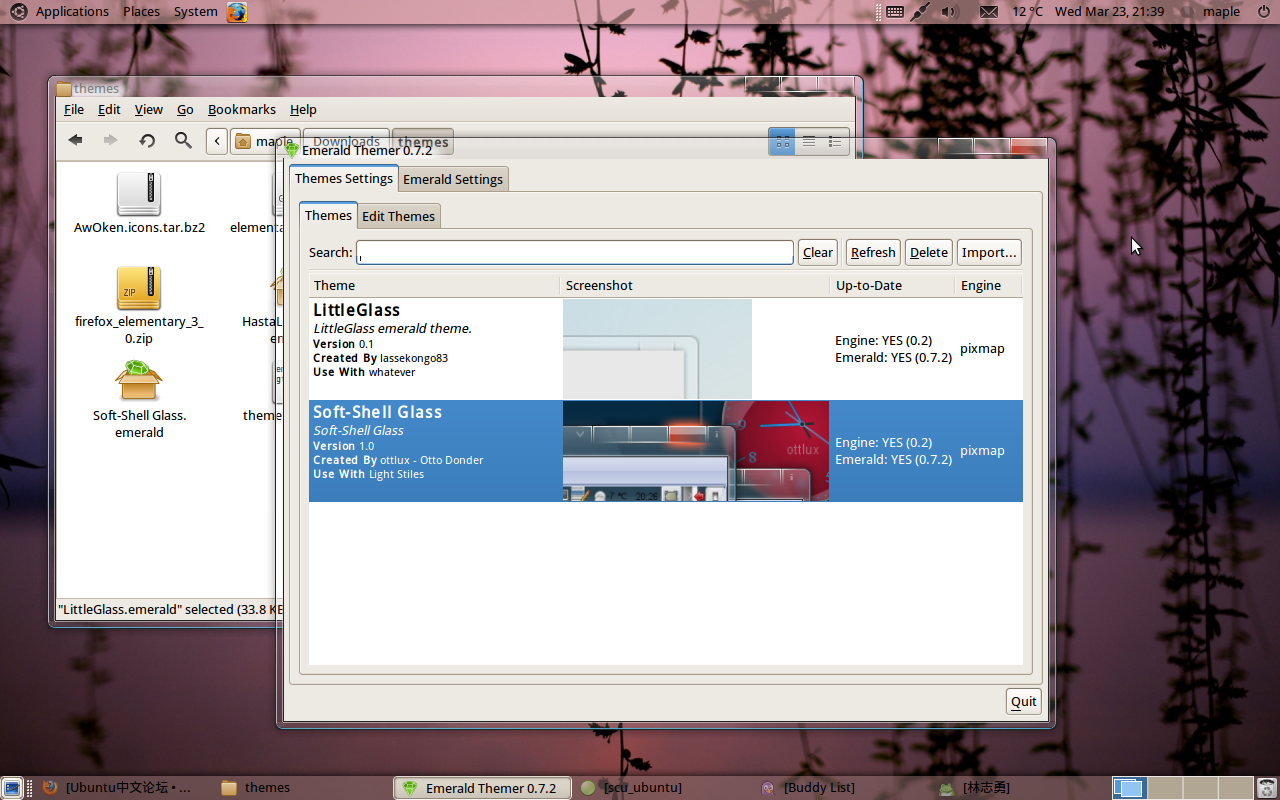Open the Edit Themes tab
The image size is (1280, 800).
pyautogui.click(x=398, y=217)
